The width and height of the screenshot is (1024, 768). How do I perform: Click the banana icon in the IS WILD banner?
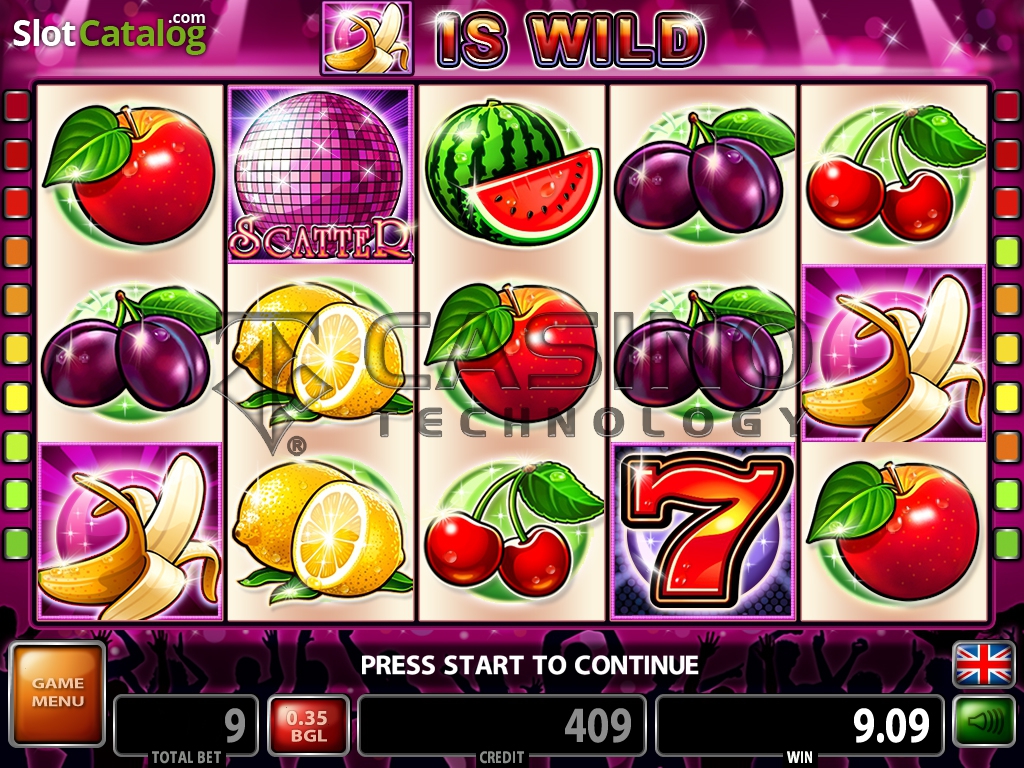point(367,37)
